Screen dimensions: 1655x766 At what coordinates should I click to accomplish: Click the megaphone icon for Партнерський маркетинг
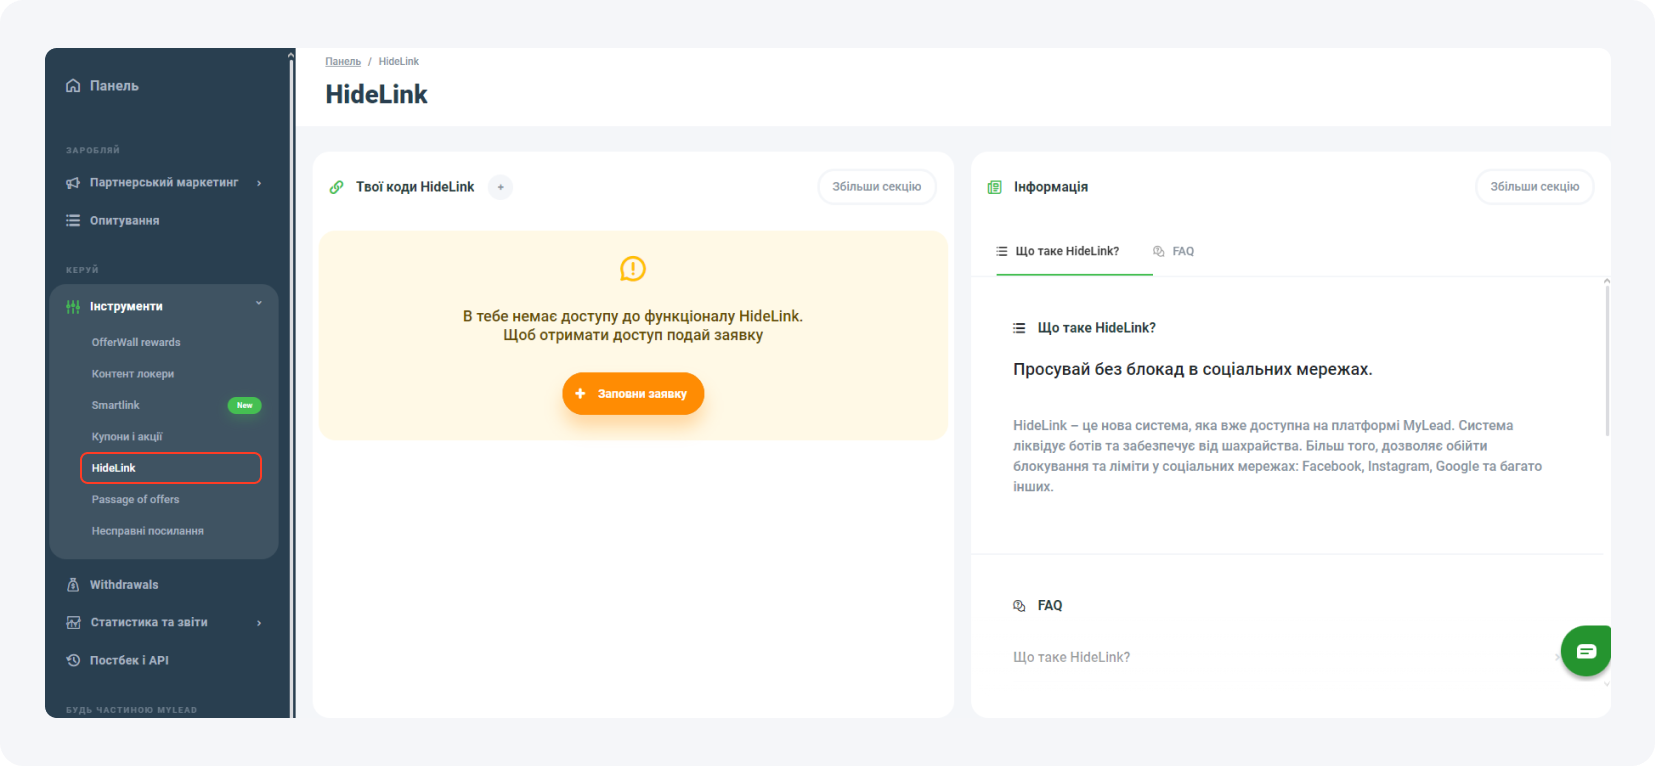(x=73, y=183)
